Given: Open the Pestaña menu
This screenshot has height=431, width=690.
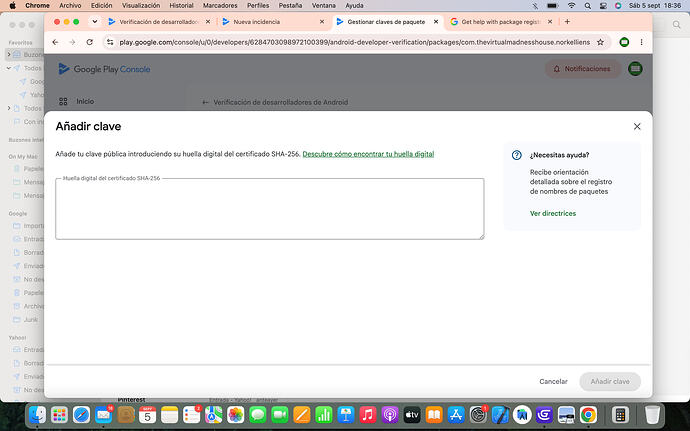Looking at the screenshot, I should 290,6.
